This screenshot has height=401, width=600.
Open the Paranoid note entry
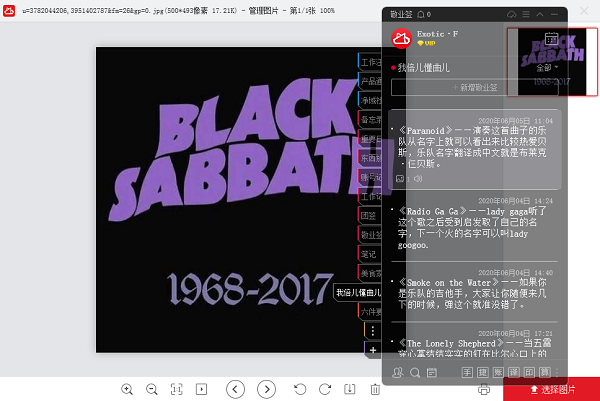[x=475, y=149]
